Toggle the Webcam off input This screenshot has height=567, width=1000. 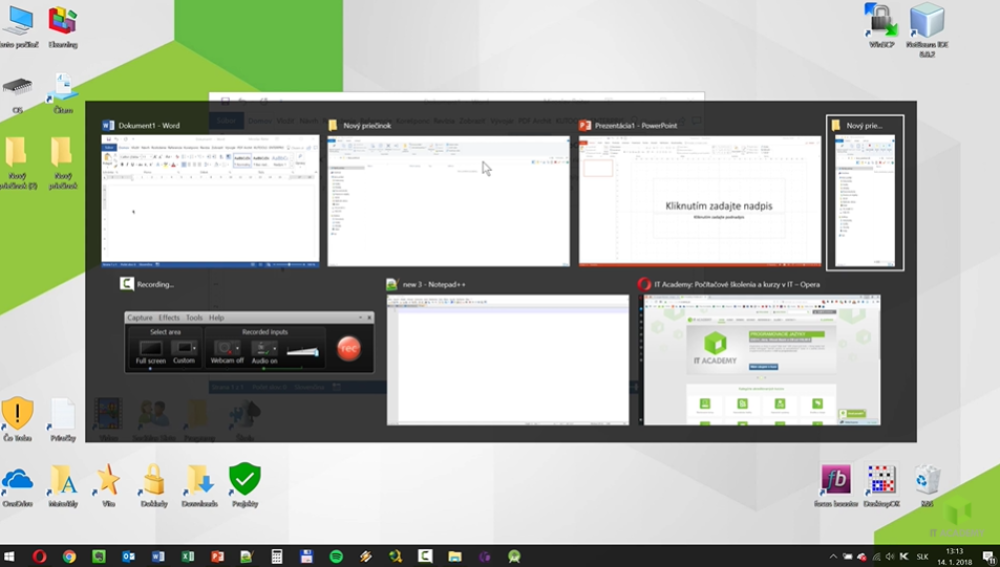pyautogui.click(x=226, y=349)
